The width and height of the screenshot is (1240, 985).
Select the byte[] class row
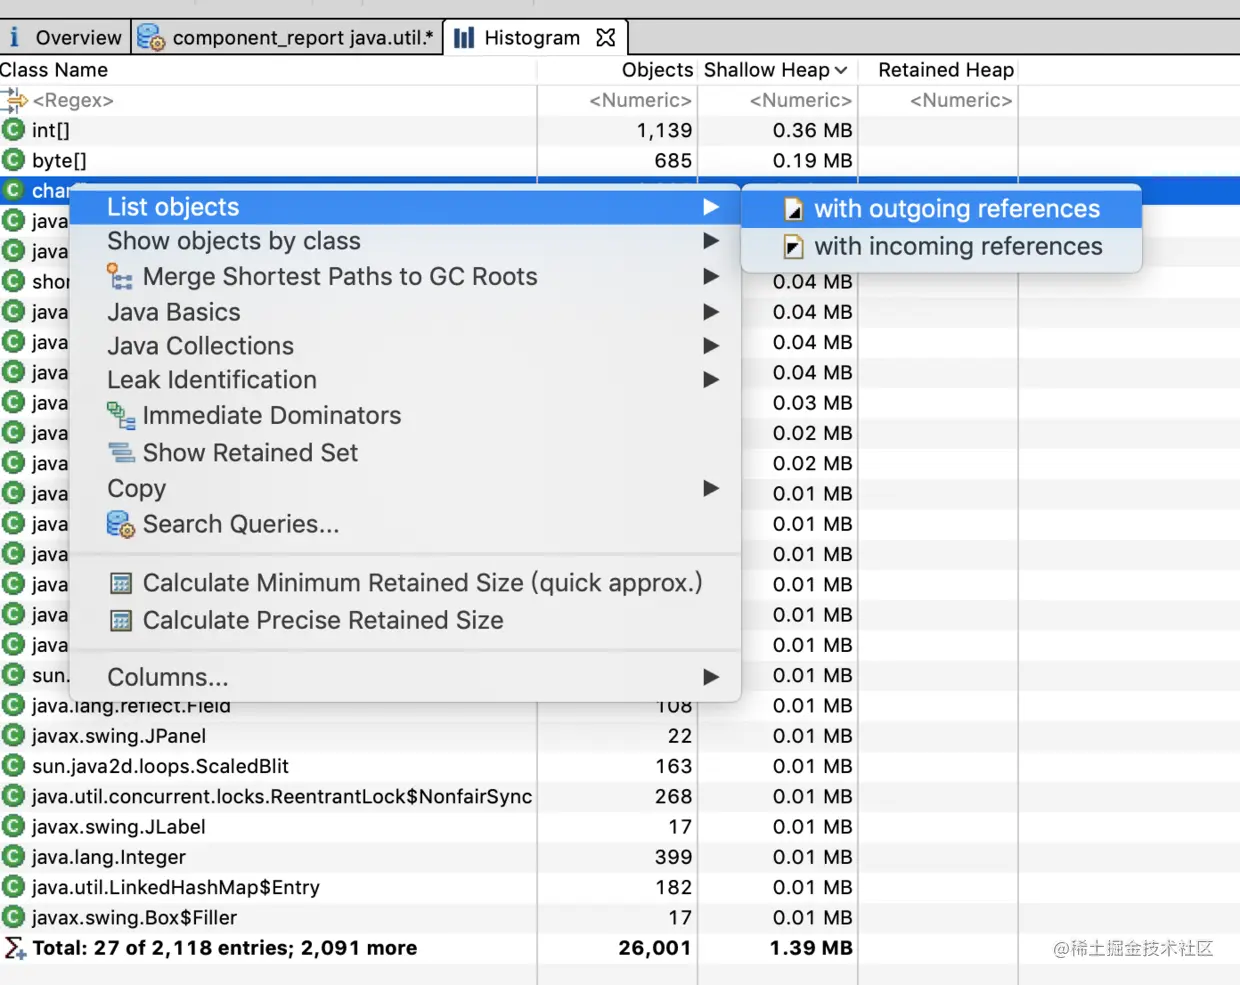pos(620,160)
